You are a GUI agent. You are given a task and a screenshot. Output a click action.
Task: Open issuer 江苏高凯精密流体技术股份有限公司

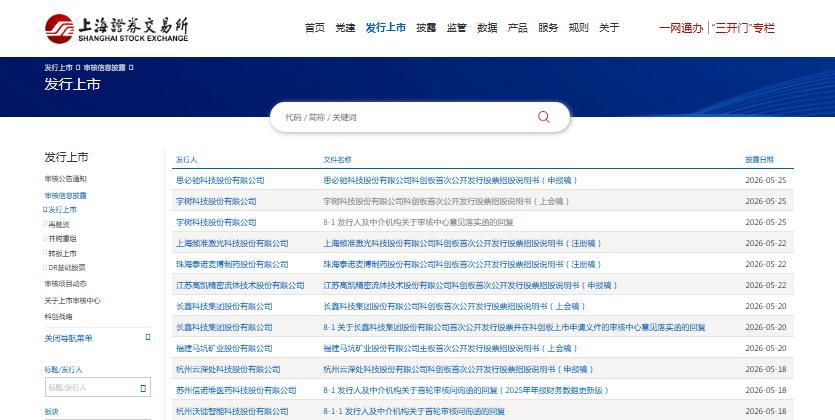(240, 285)
